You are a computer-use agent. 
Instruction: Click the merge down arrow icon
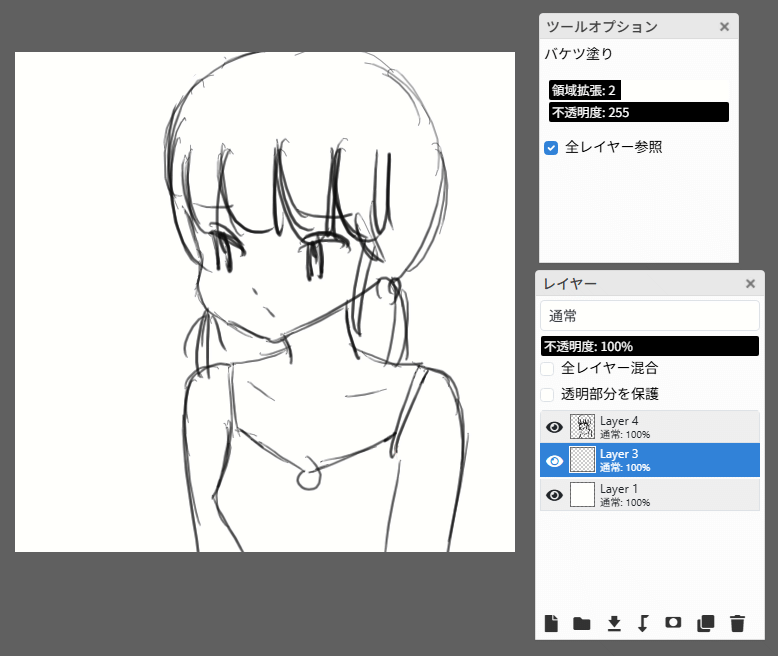click(x=614, y=624)
